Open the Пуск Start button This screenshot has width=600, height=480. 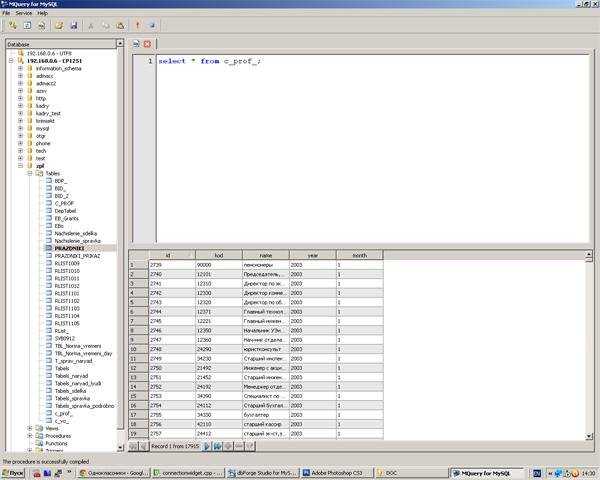tap(13, 473)
